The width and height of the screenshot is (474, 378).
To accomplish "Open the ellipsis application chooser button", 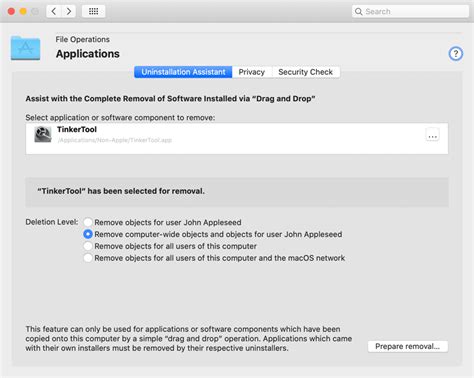I will coord(432,136).
